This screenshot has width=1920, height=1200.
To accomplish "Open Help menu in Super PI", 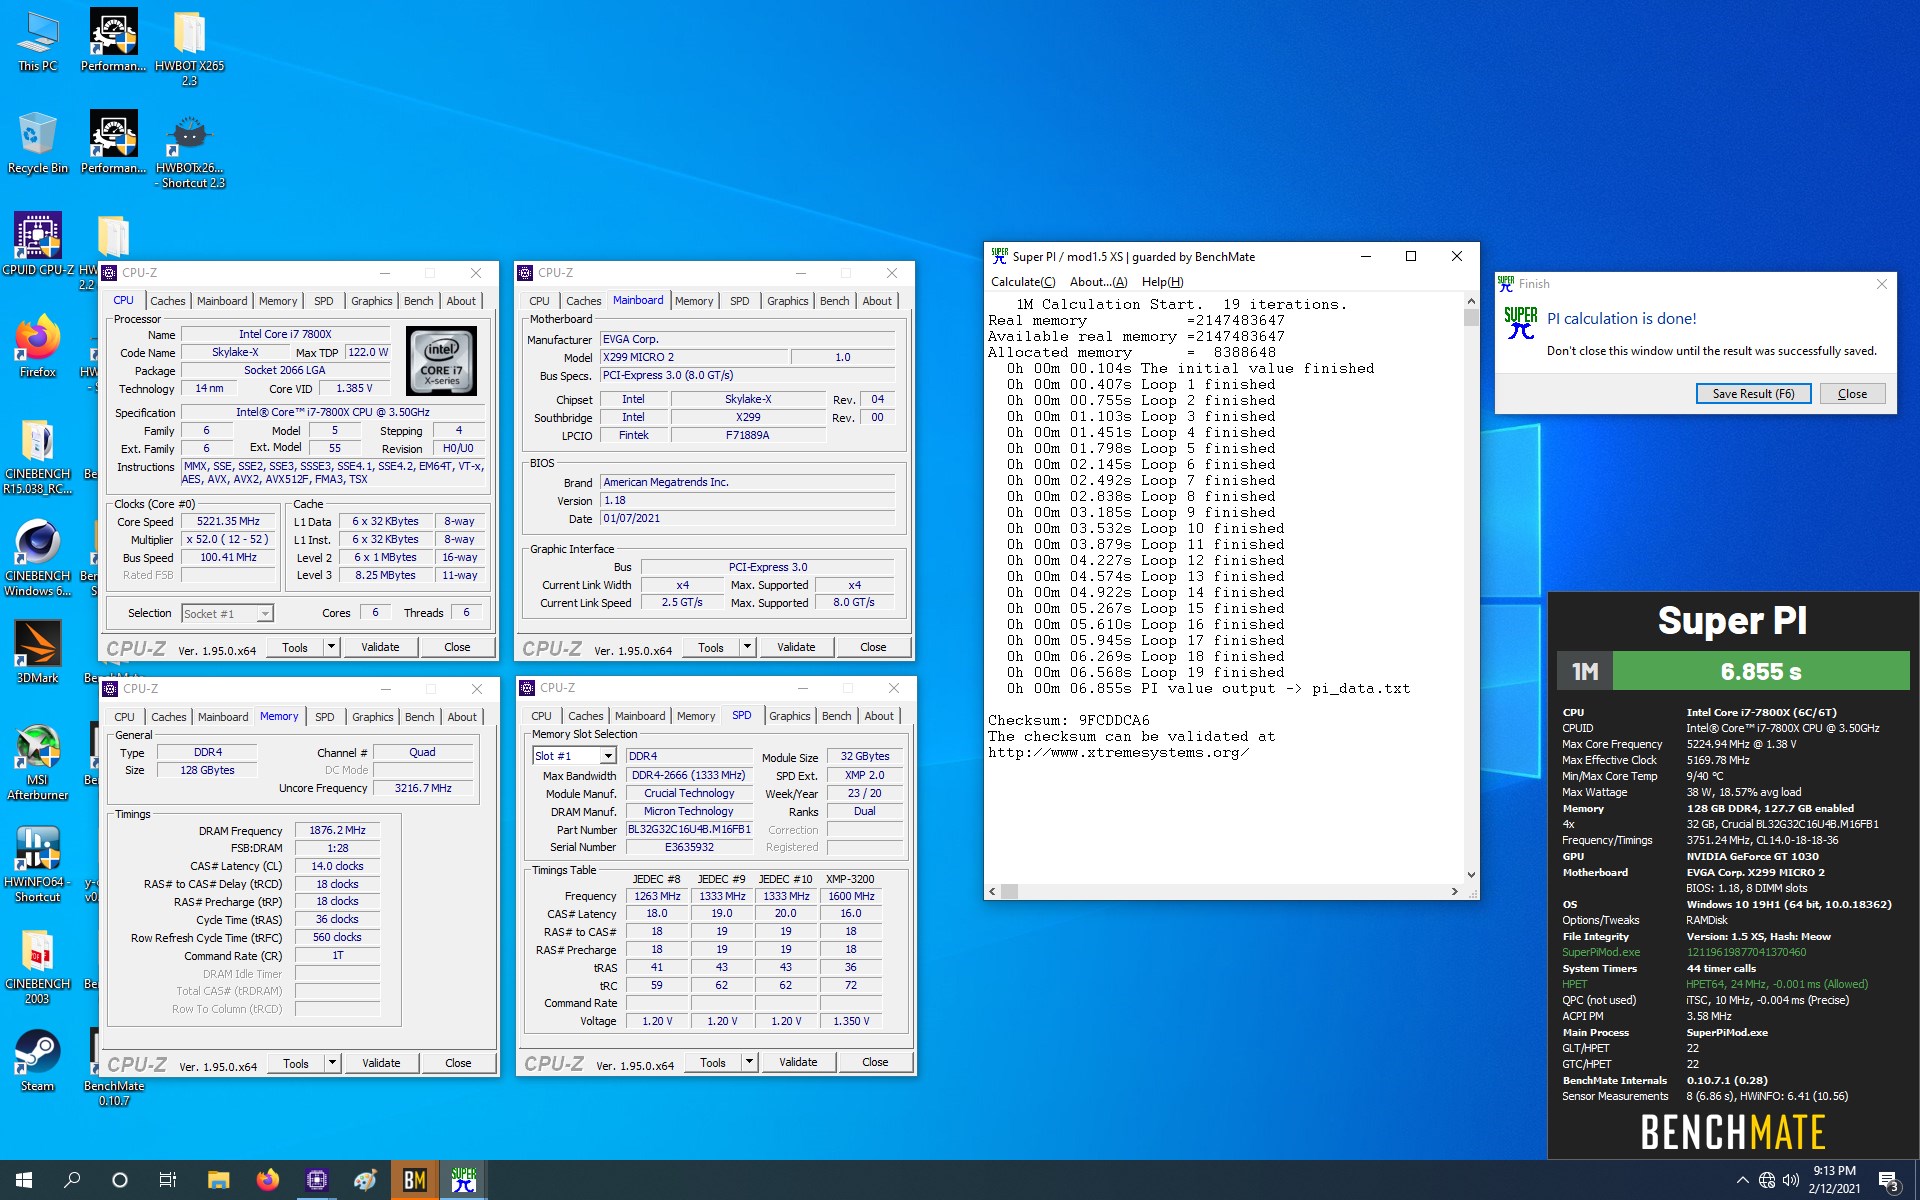I will [1162, 282].
